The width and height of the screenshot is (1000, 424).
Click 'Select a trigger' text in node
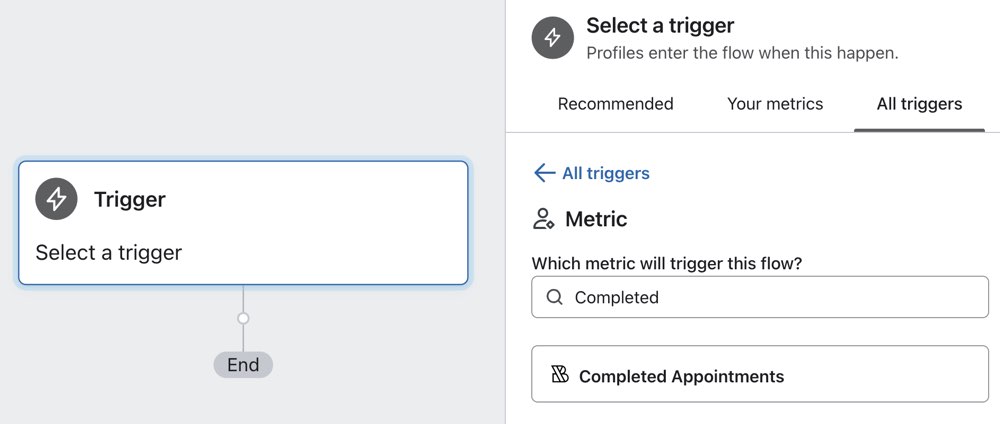(x=109, y=252)
